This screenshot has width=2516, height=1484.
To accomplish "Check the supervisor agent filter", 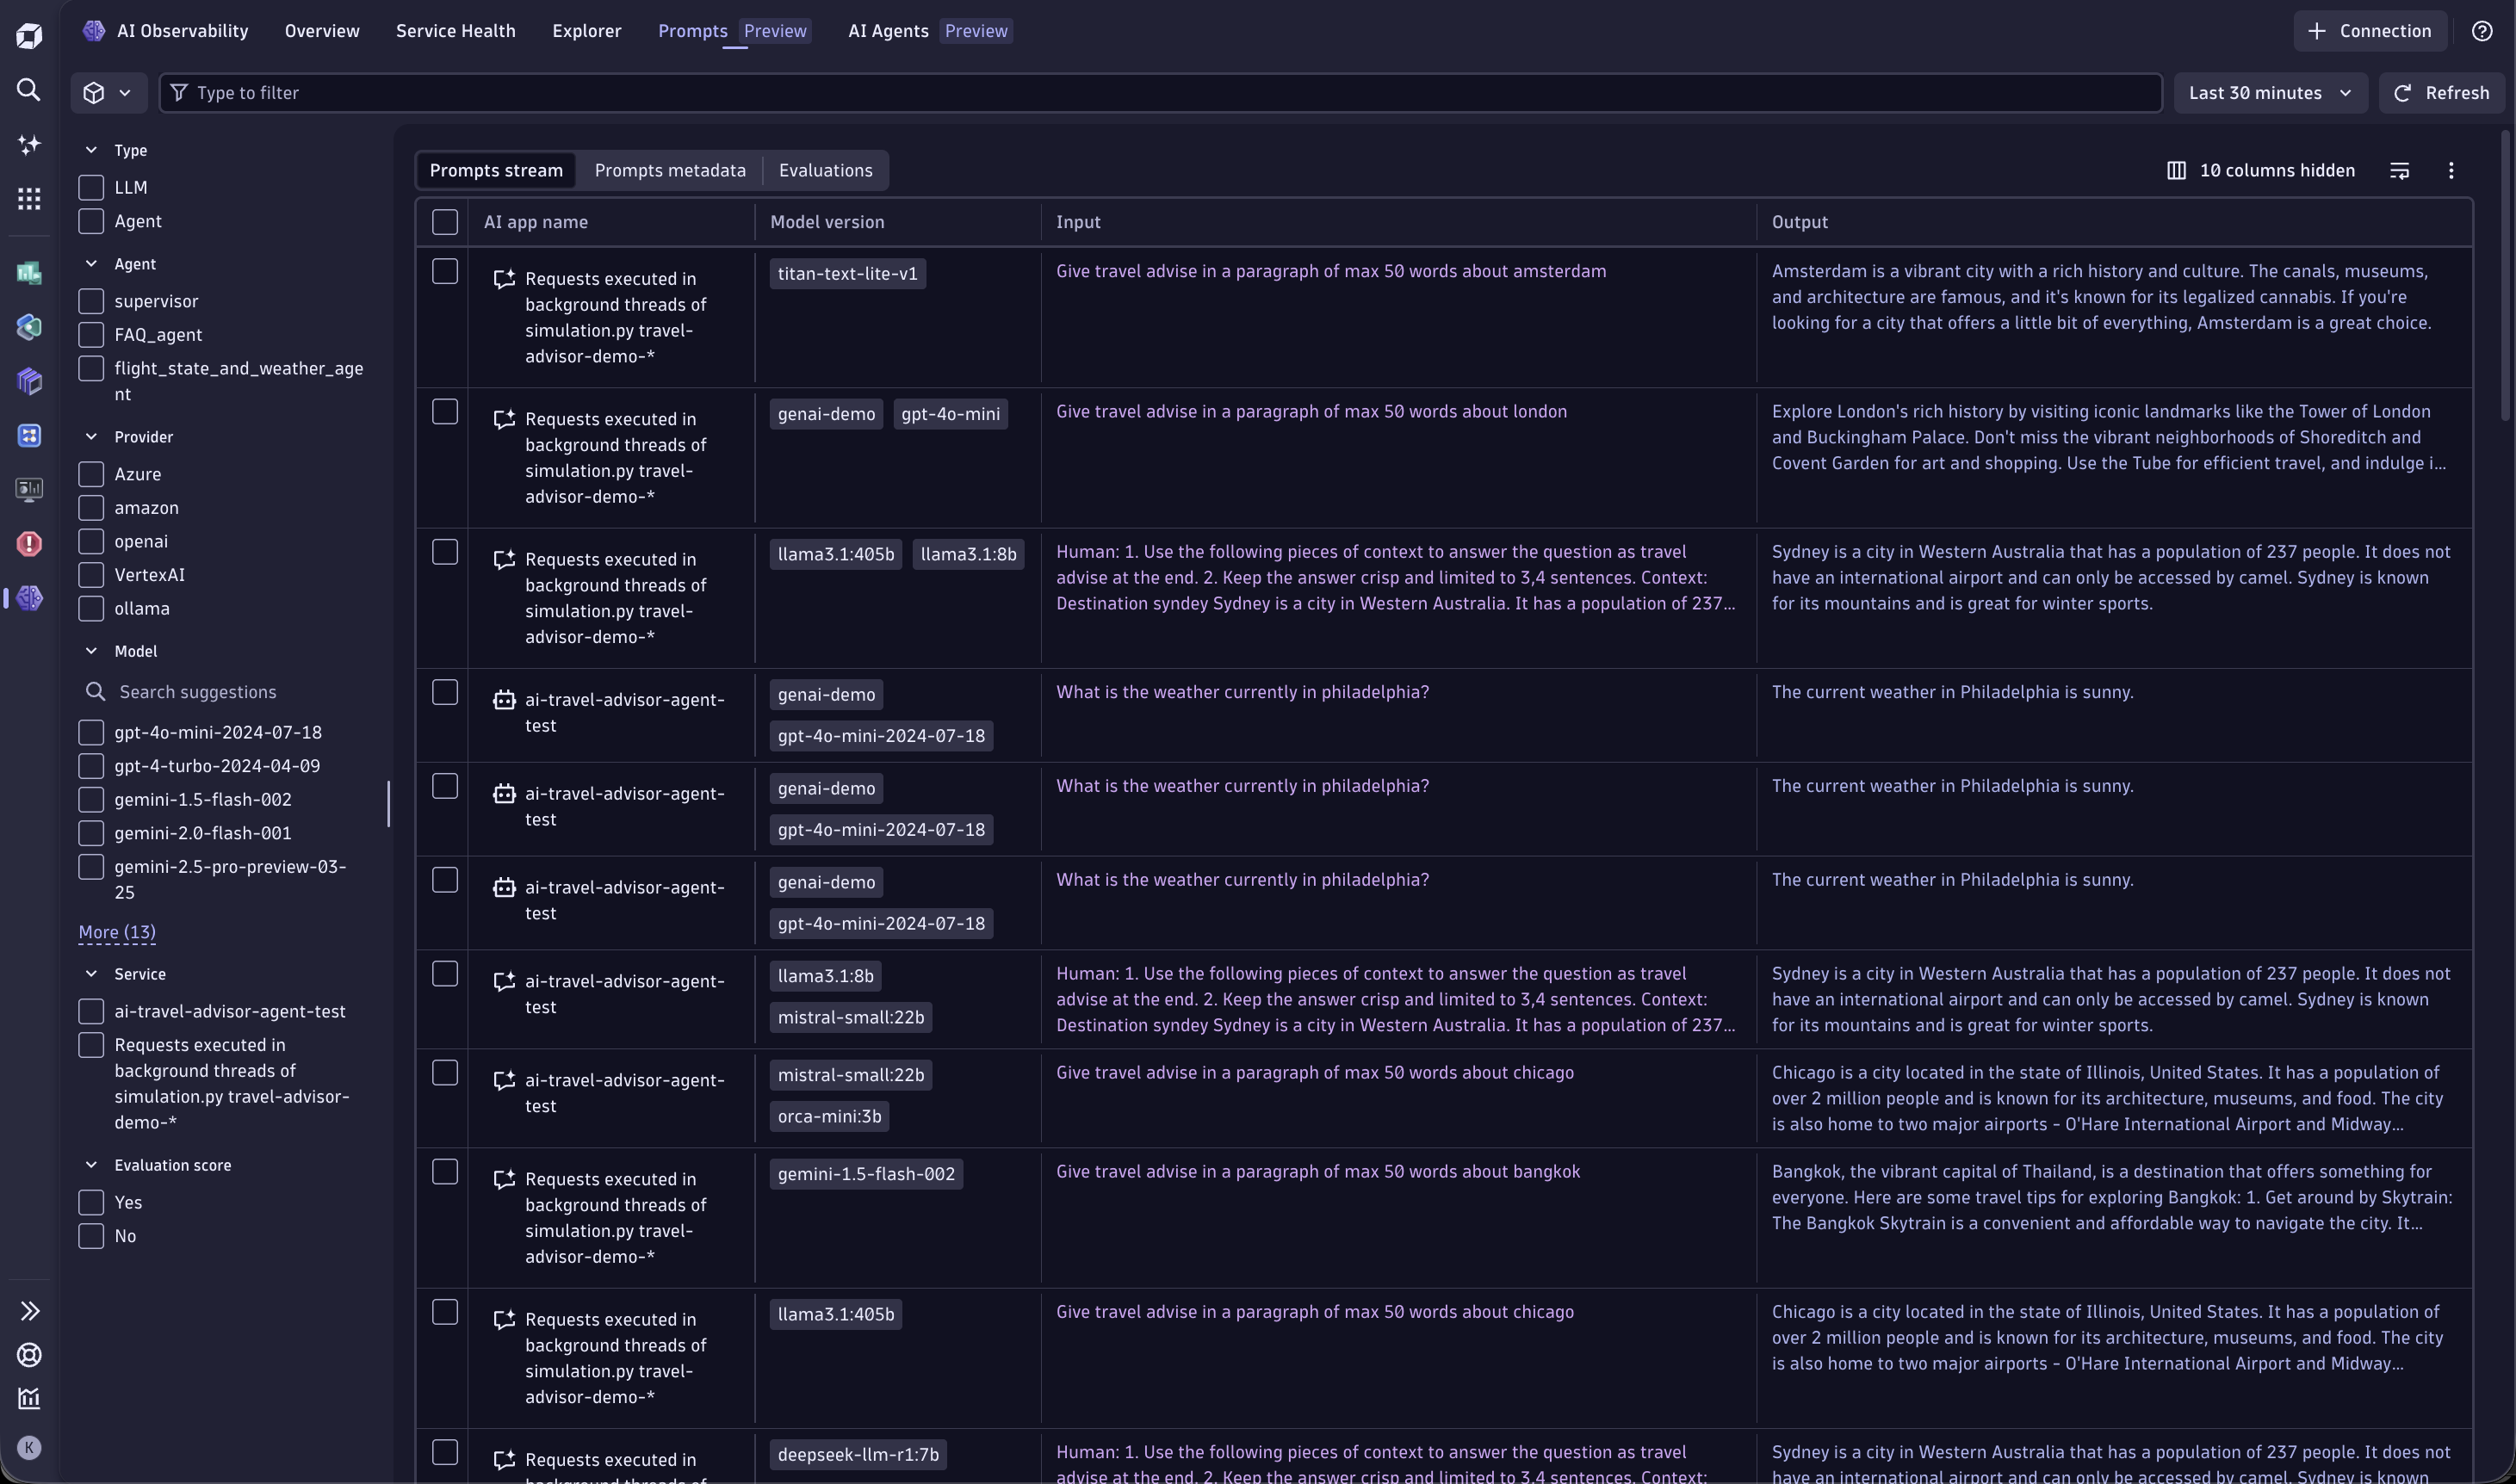I will [91, 301].
